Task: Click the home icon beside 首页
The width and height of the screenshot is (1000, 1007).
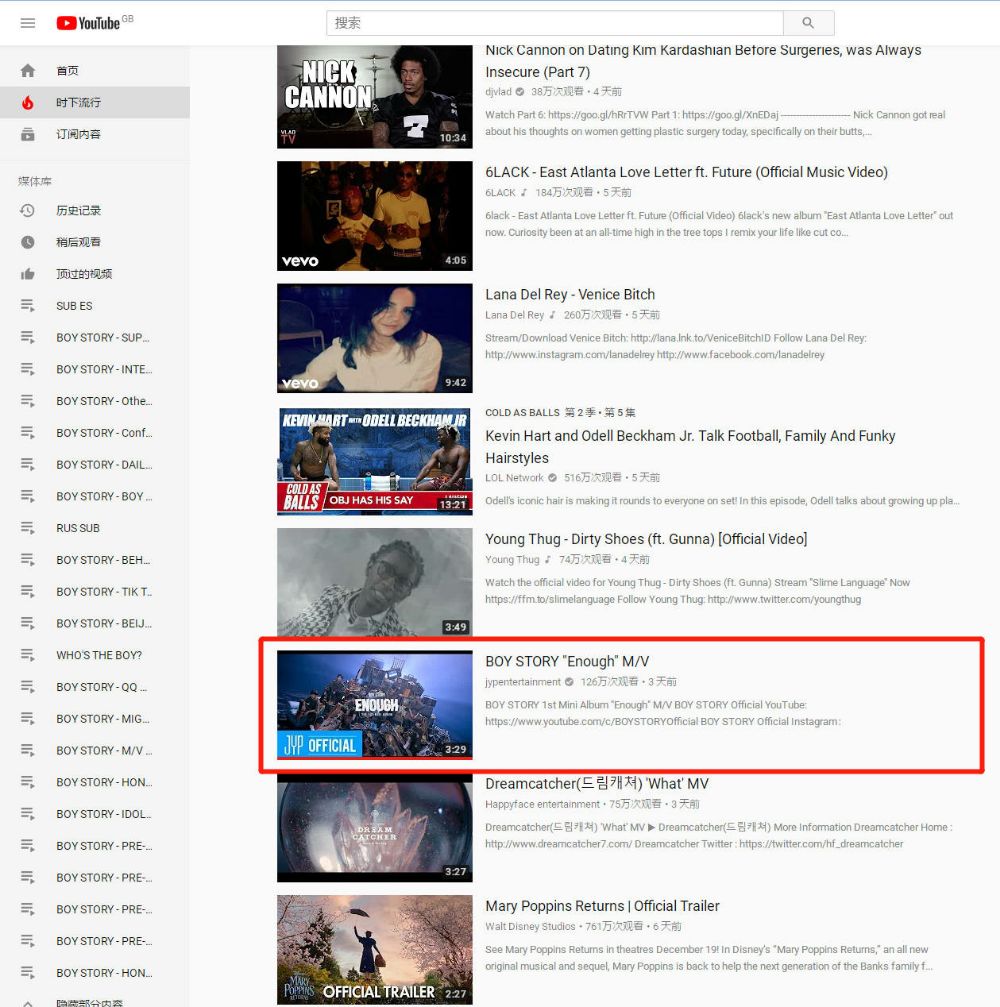Action: [28, 71]
